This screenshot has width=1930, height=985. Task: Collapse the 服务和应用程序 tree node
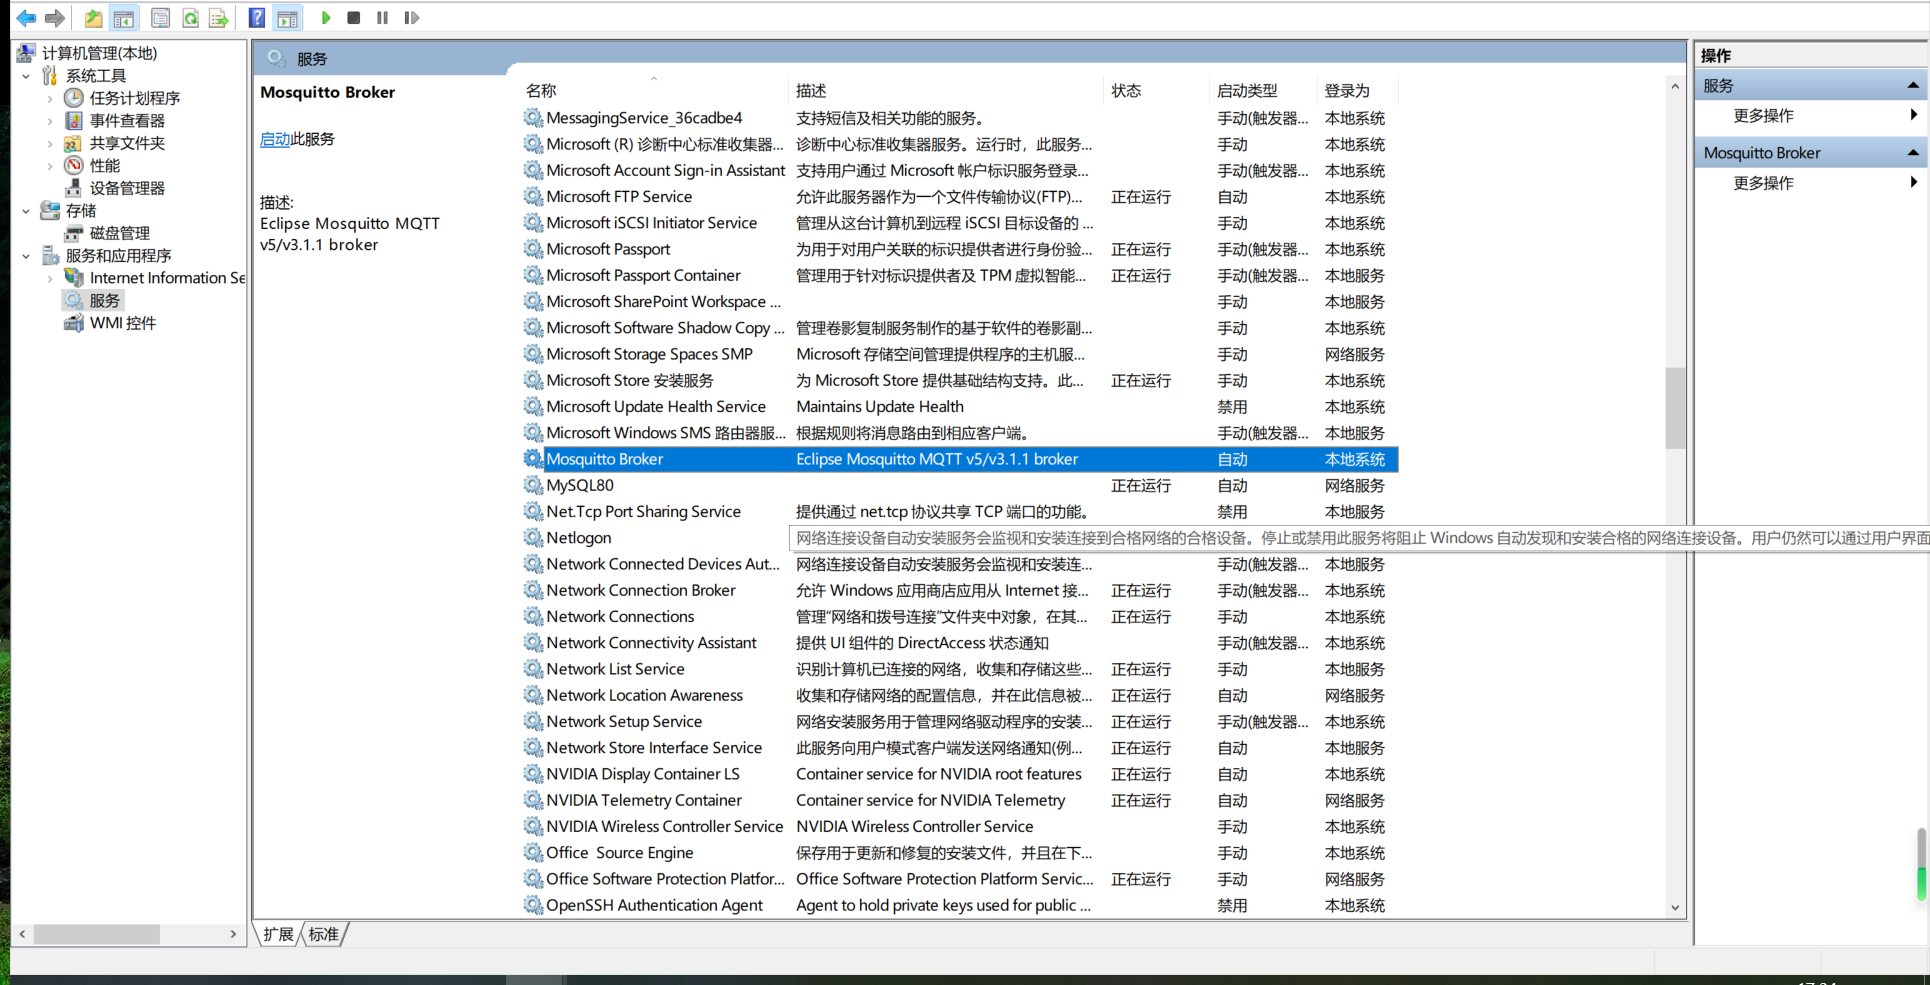pyautogui.click(x=26, y=256)
